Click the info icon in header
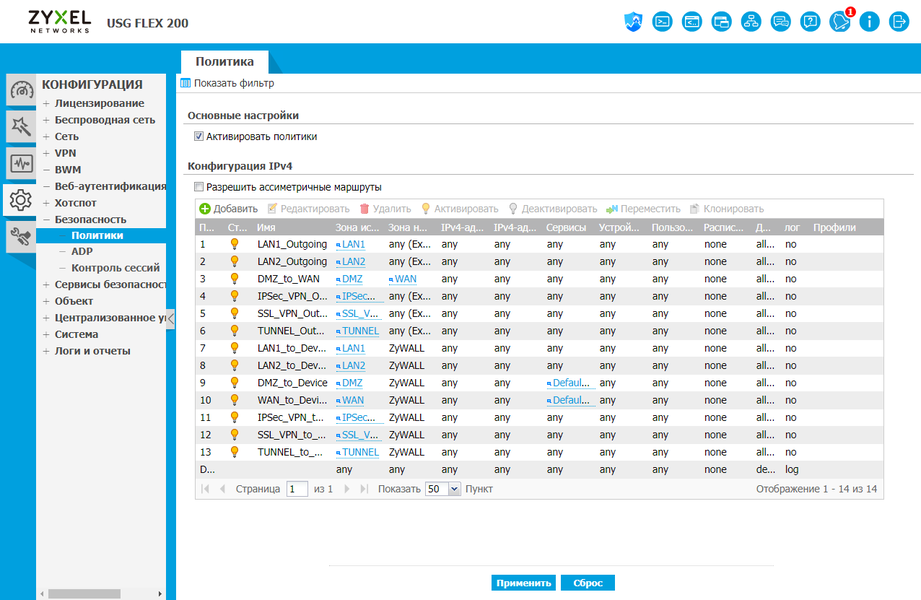 pos(869,22)
